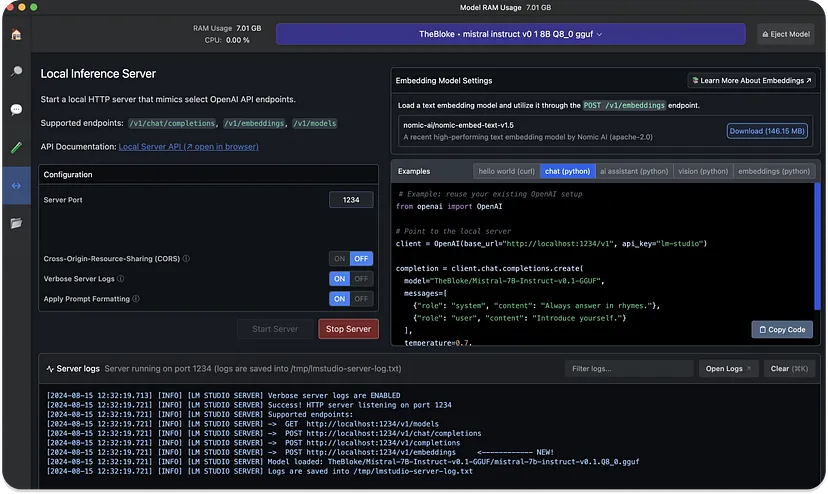This screenshot has height=494, width=828.
Task: Click the Filter logs search field
Action: tap(629, 369)
